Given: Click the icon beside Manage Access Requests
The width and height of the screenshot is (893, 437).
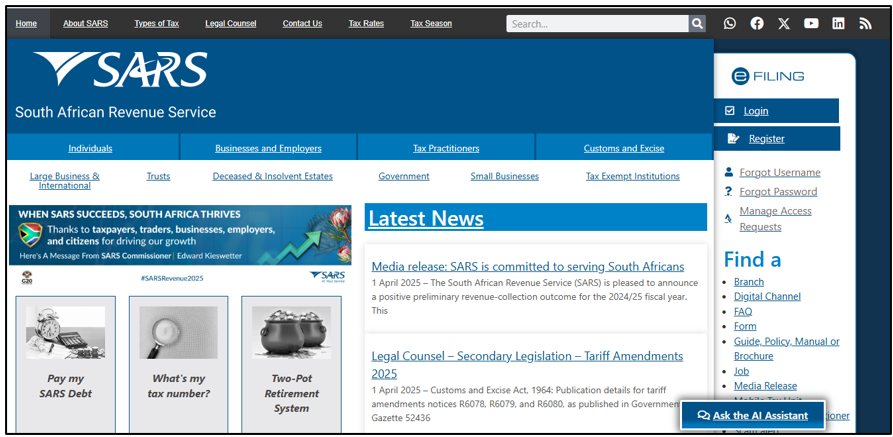Looking at the screenshot, I should [728, 218].
